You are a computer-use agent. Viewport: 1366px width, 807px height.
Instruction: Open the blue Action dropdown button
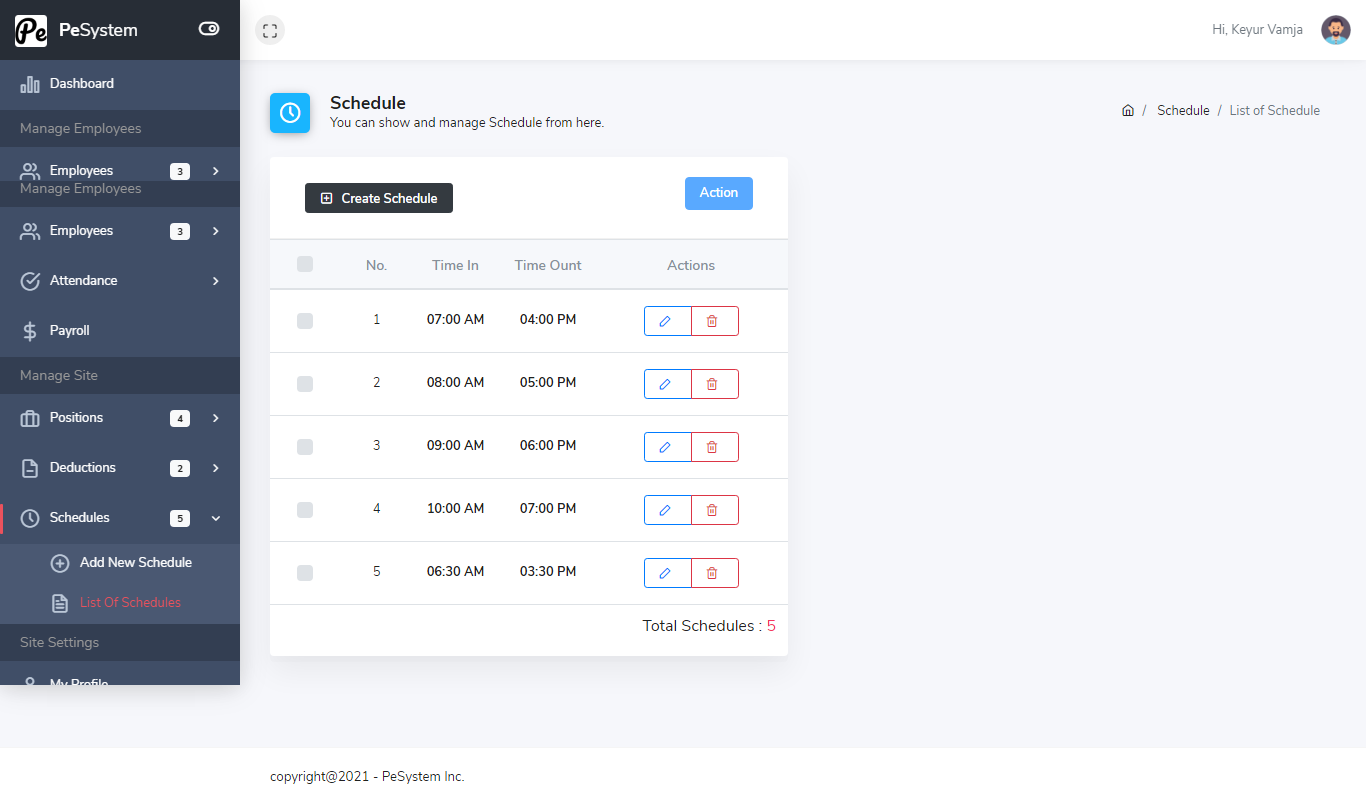coord(718,193)
